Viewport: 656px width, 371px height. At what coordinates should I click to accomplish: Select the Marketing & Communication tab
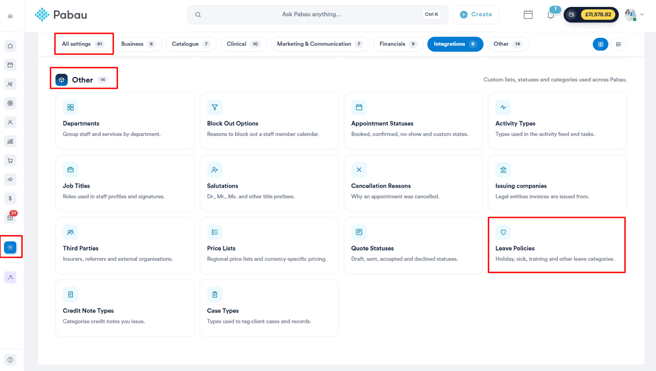320,44
